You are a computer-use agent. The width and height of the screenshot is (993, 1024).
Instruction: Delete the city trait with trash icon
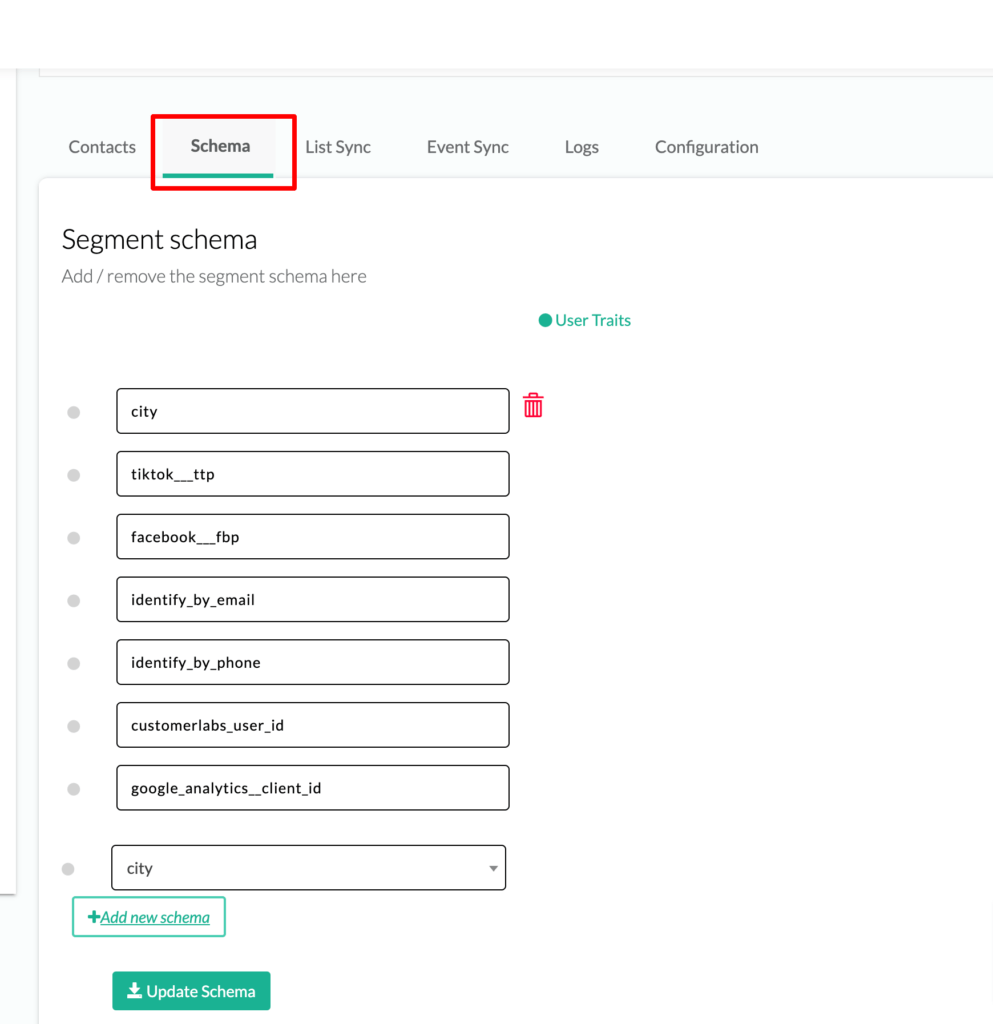coord(533,406)
